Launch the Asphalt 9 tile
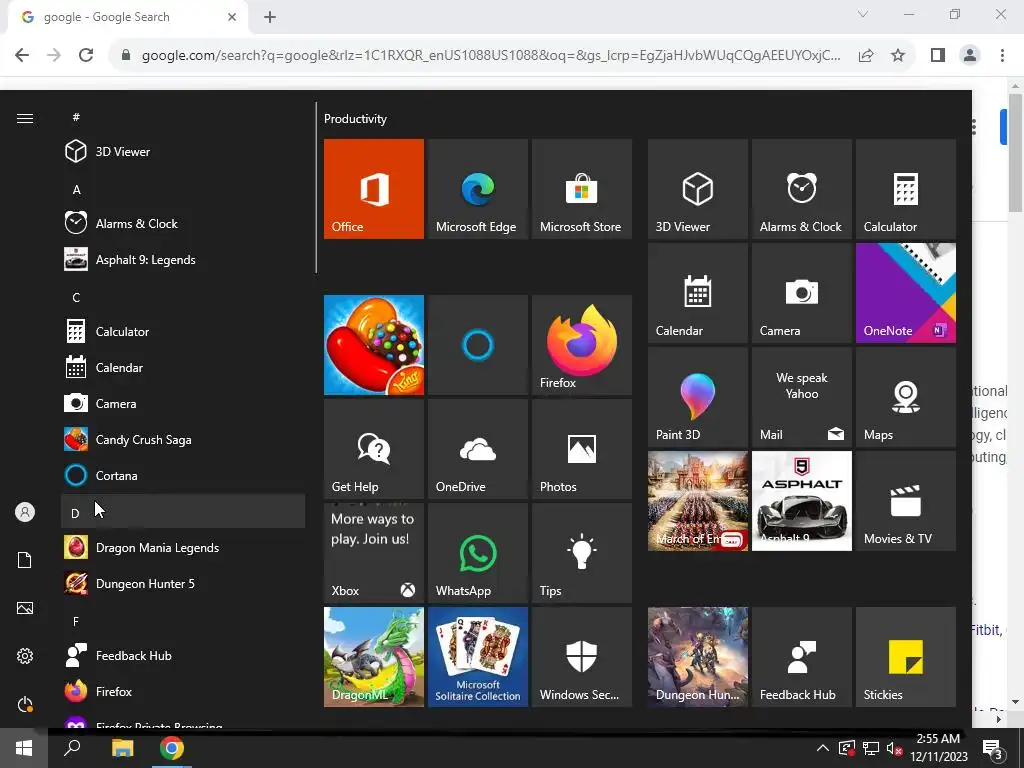This screenshot has width=1024, height=768. point(801,501)
